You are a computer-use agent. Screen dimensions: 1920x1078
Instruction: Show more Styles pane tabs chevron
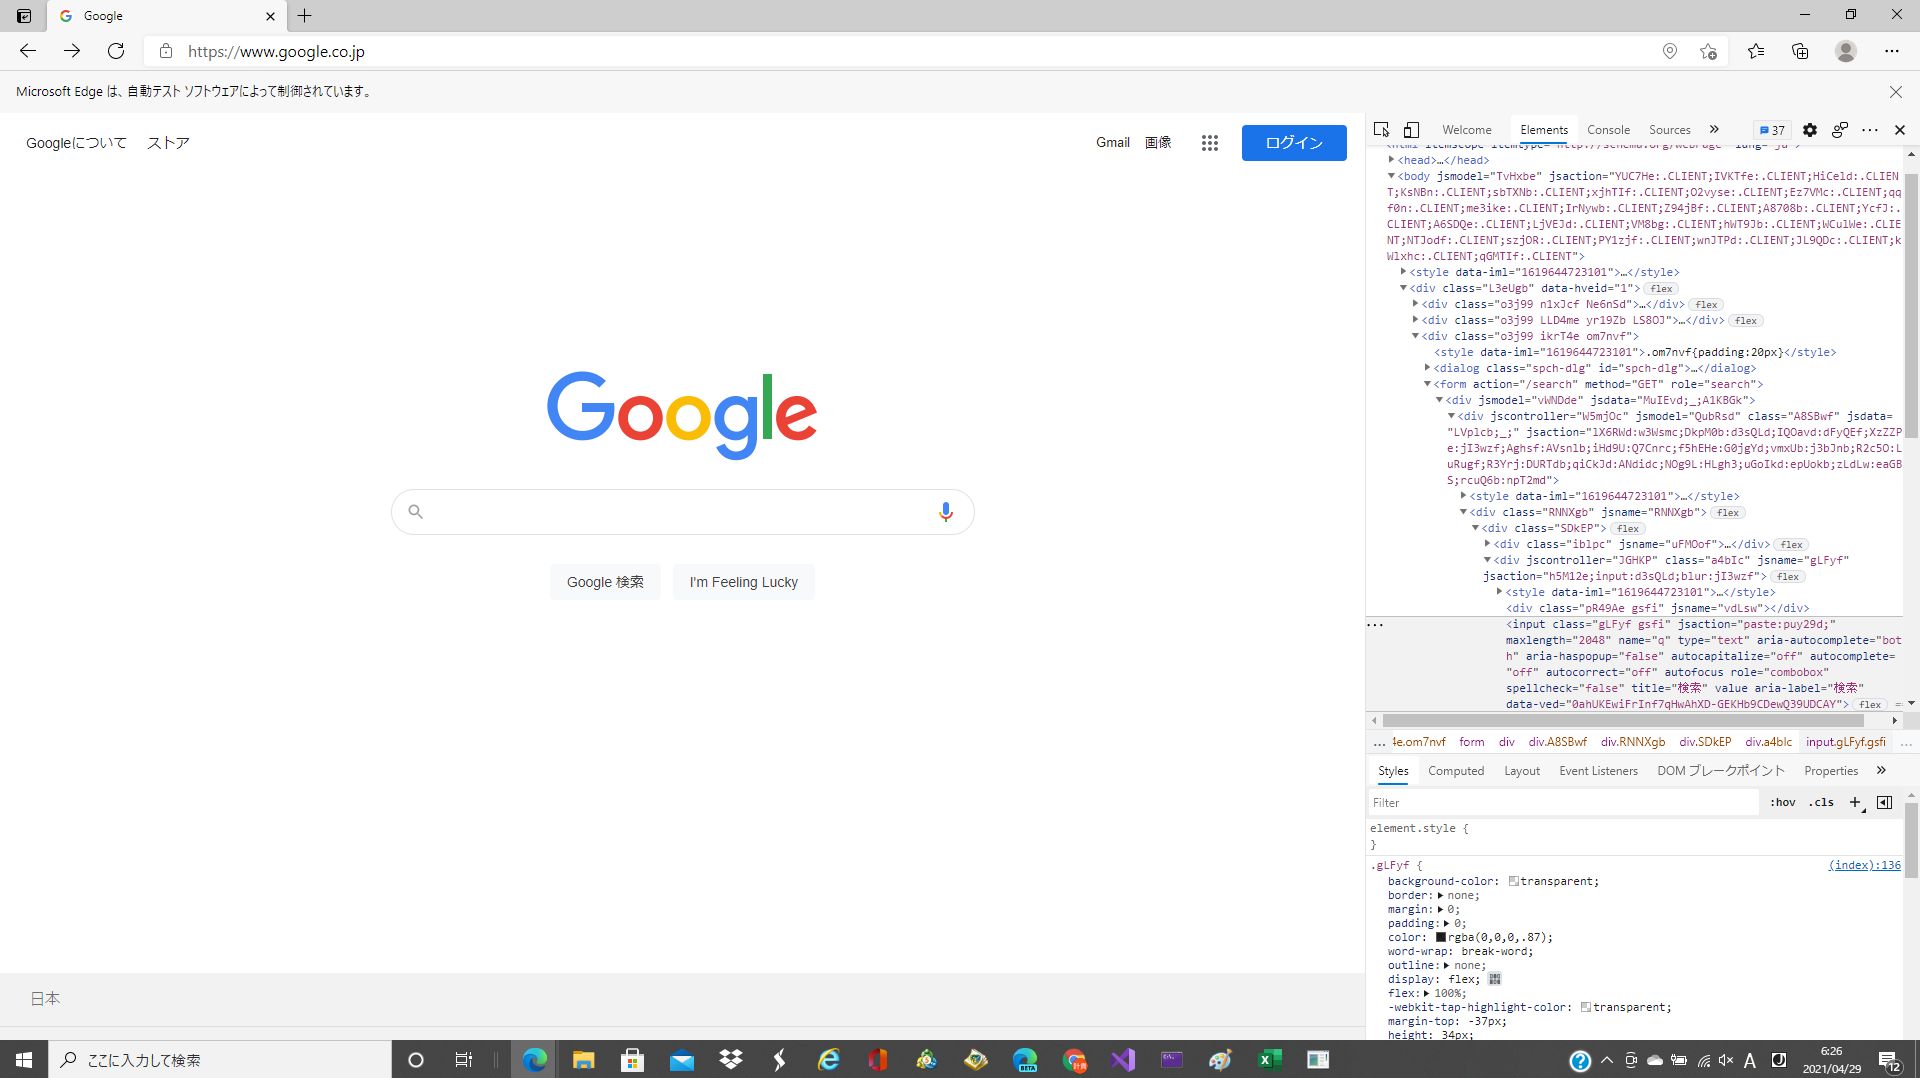[1881, 771]
